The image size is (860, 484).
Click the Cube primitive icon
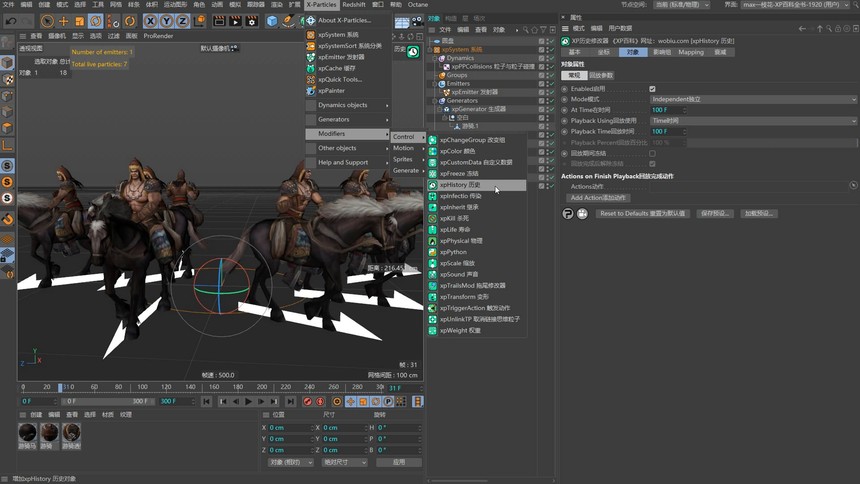(272, 21)
